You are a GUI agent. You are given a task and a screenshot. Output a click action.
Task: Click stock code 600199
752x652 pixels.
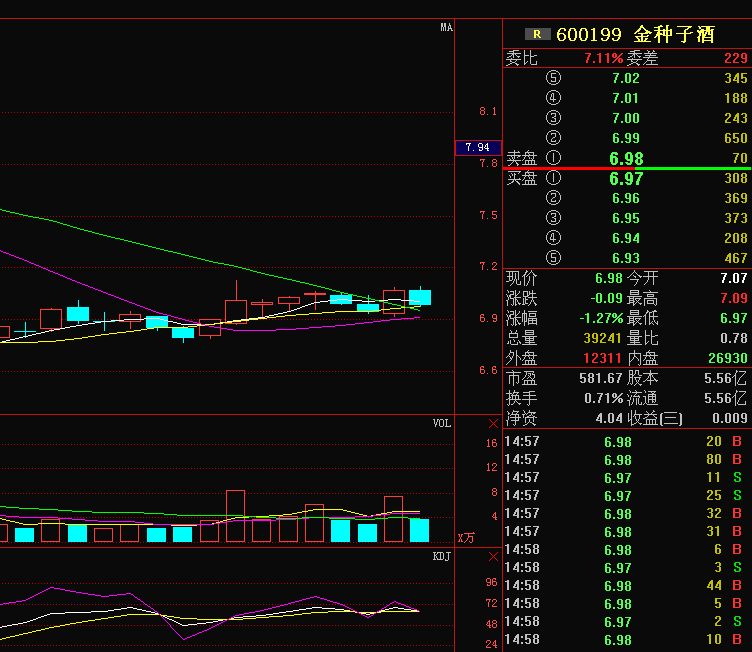588,35
